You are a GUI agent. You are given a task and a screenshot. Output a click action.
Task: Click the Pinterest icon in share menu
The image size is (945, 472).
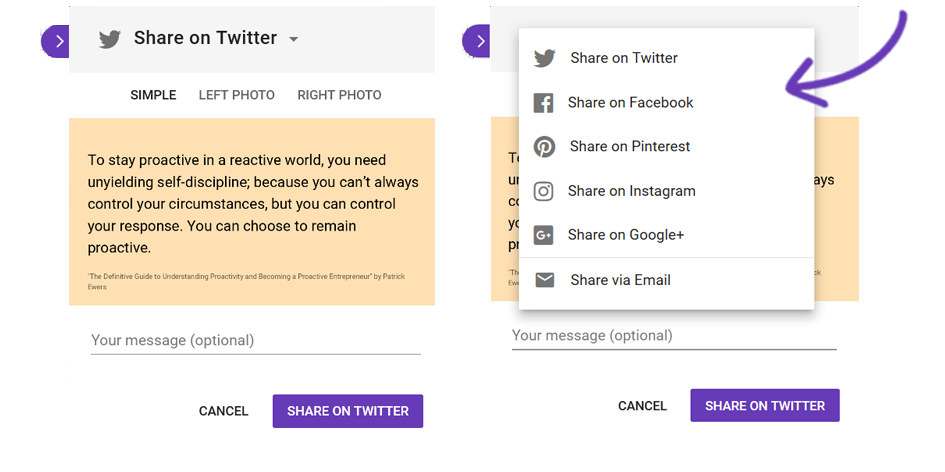pos(544,146)
